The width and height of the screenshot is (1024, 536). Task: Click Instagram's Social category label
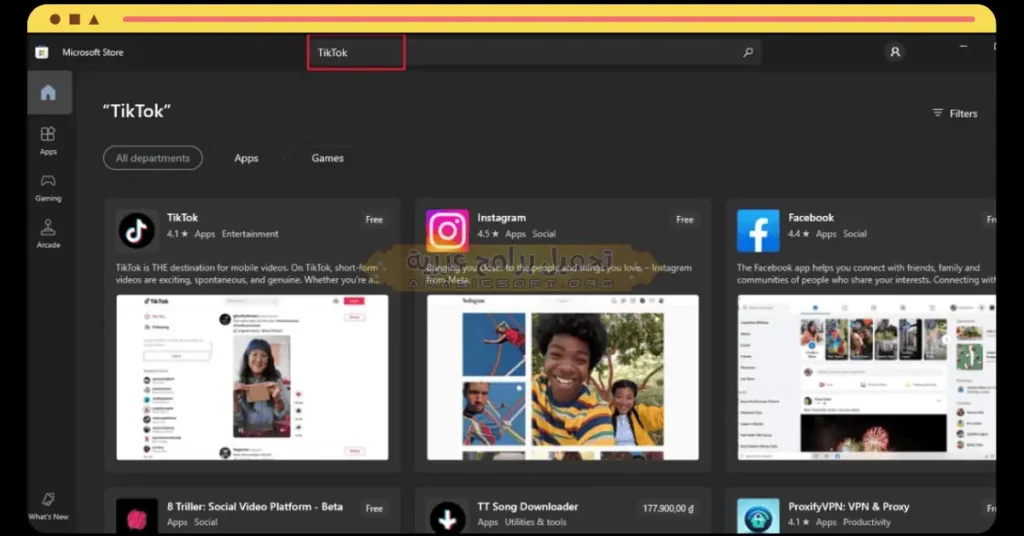[x=544, y=234]
